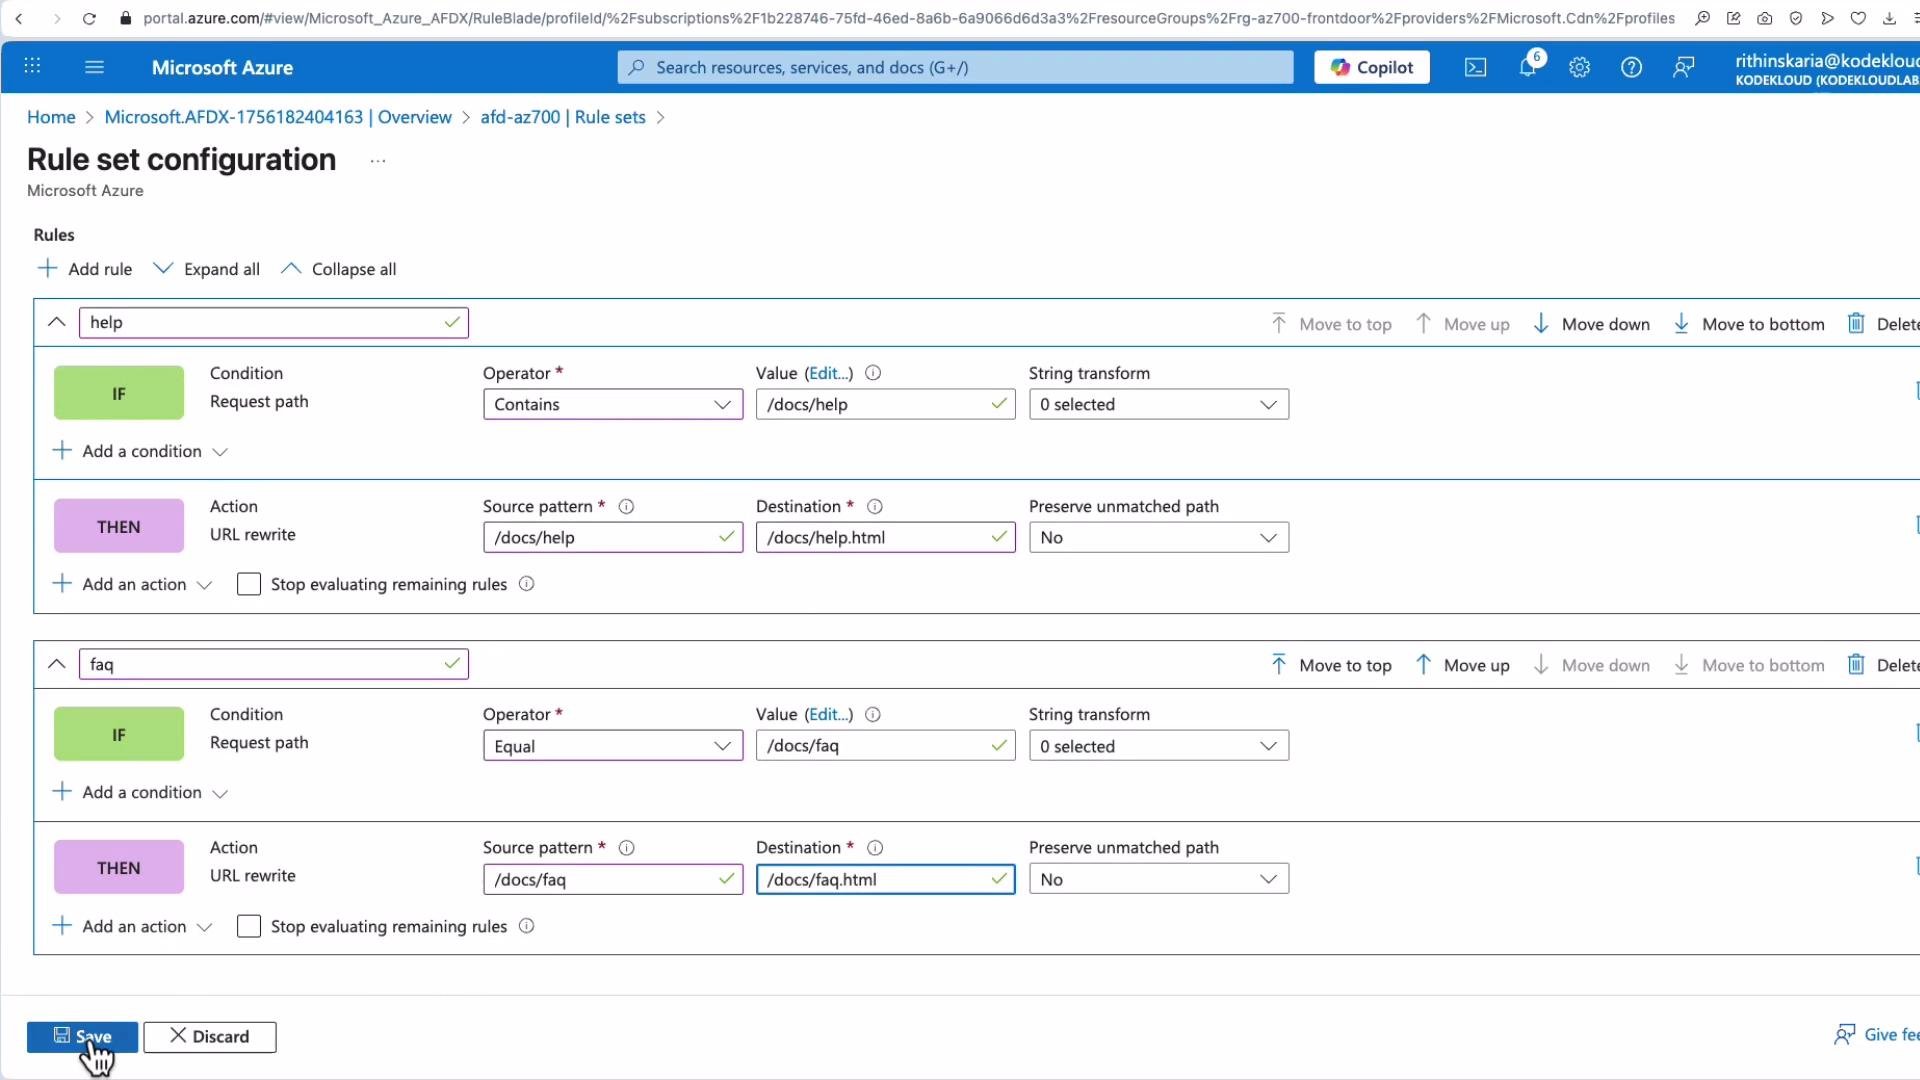The width and height of the screenshot is (1920, 1080).
Task: Click the /docs/help value field
Action: coord(885,404)
